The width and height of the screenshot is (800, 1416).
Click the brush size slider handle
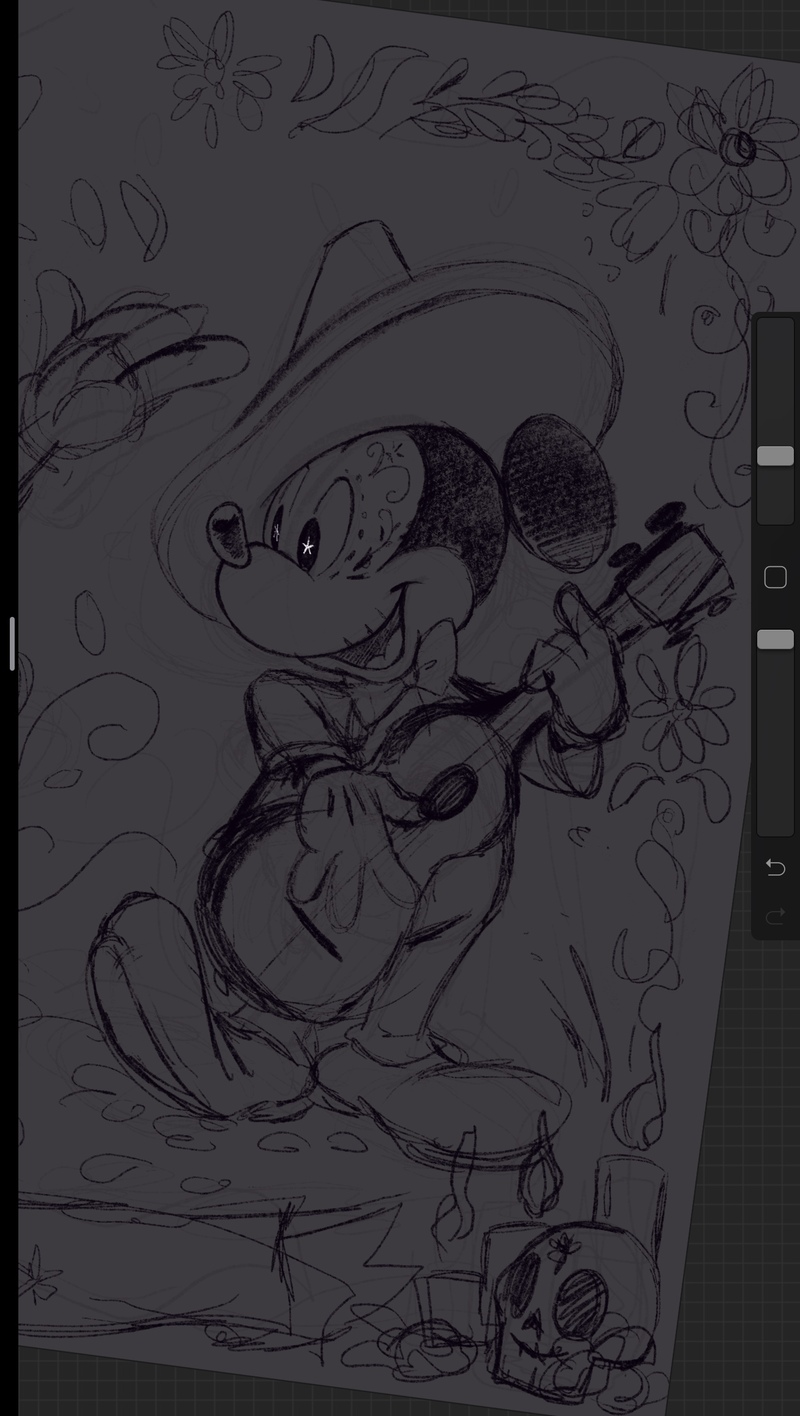pyautogui.click(x=775, y=456)
